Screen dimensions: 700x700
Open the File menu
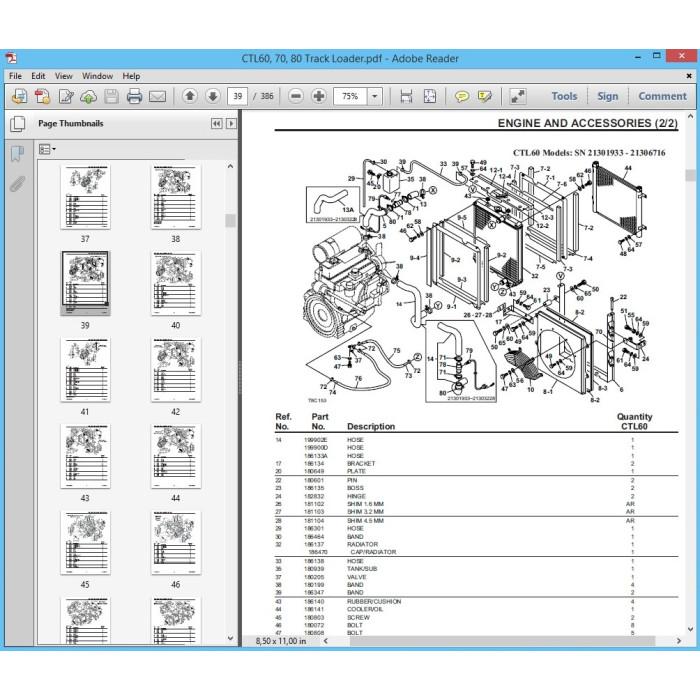tap(15, 76)
